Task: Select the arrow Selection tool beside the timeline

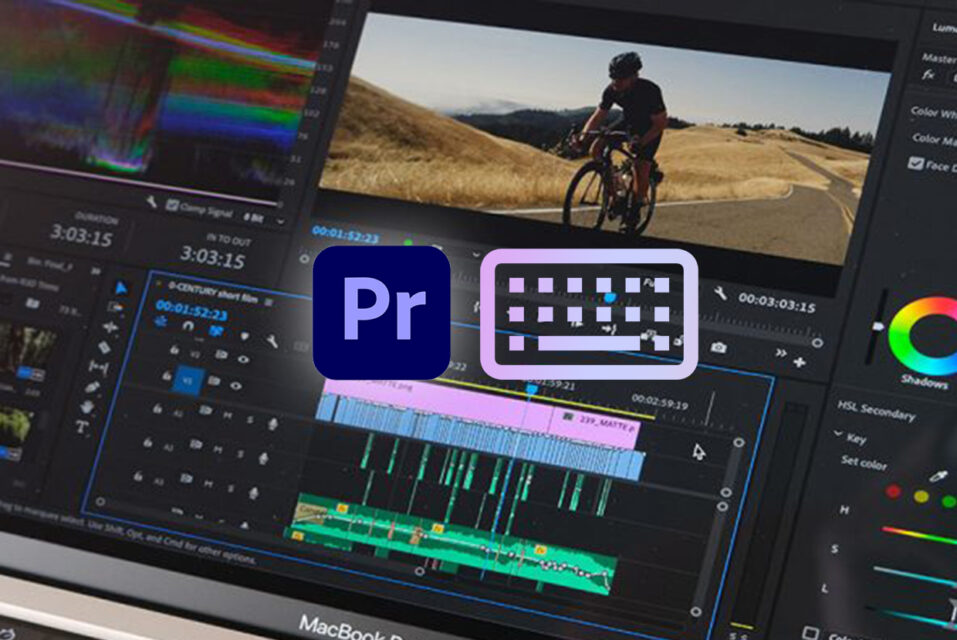Action: click(x=121, y=287)
